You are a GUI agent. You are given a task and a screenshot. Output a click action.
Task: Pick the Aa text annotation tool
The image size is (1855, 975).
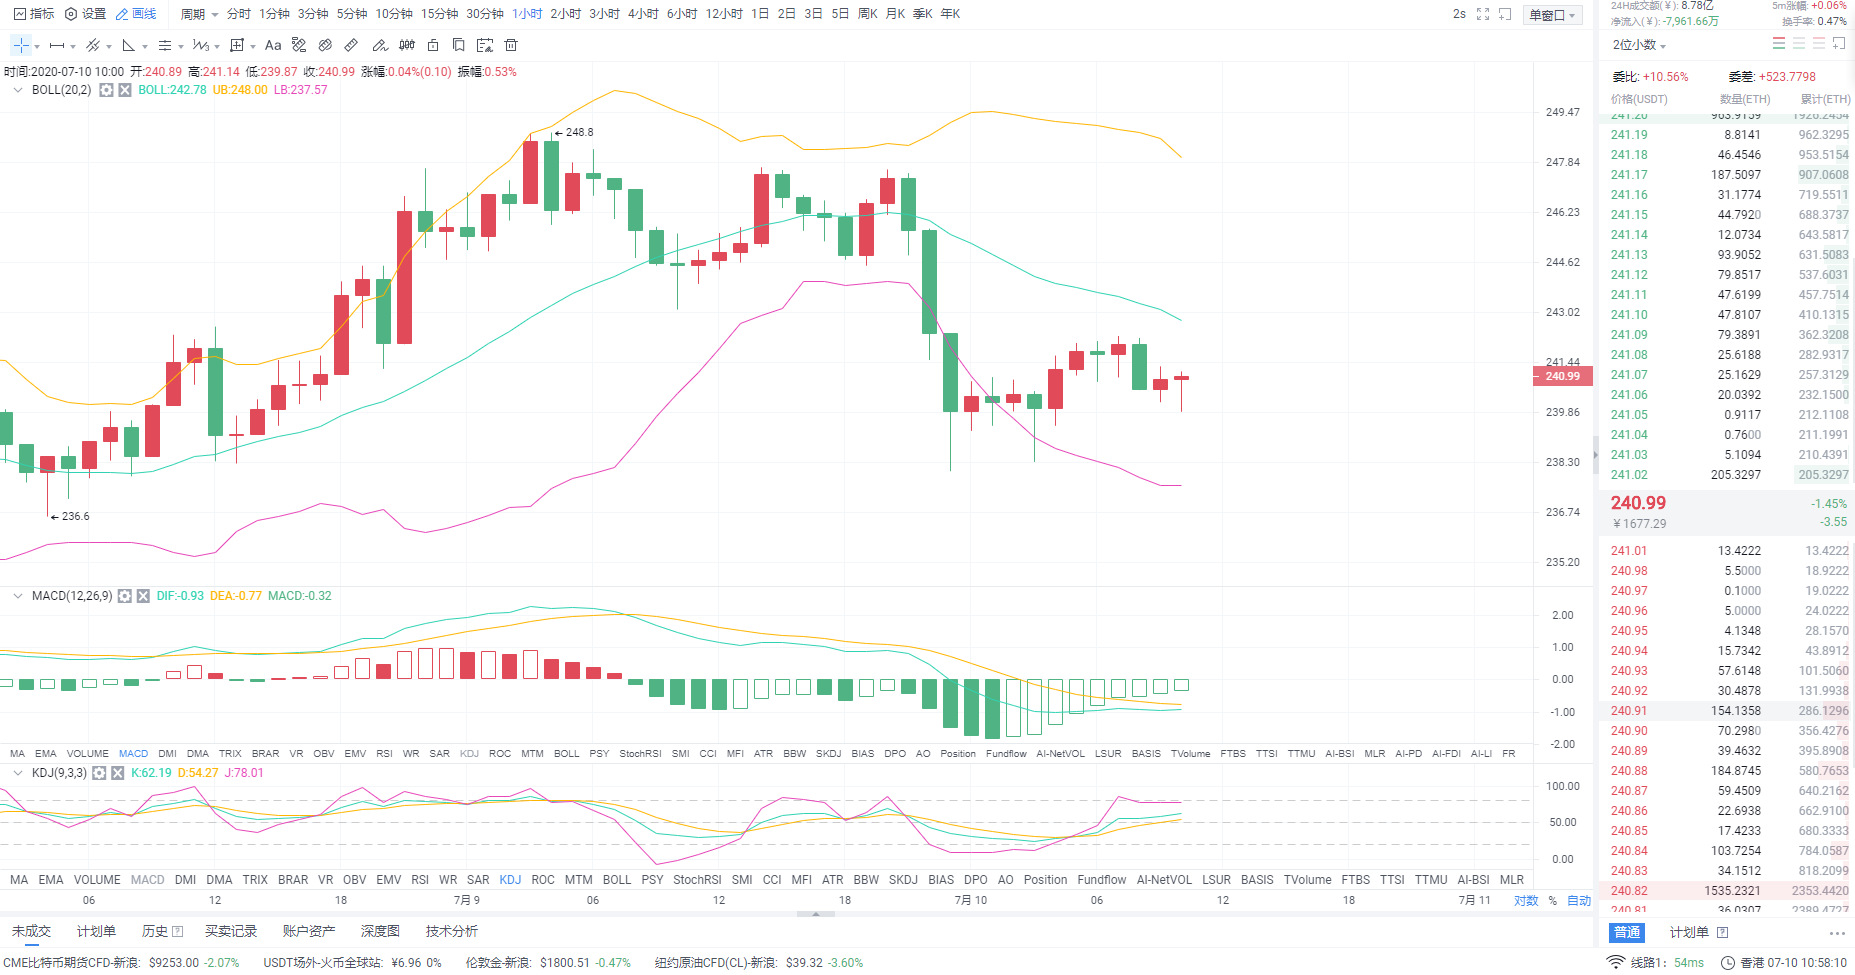click(273, 45)
